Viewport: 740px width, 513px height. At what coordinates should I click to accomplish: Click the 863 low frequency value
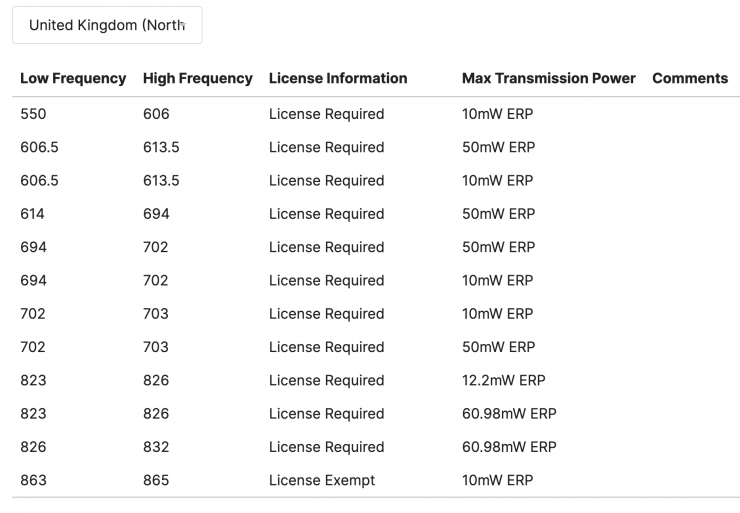pyautogui.click(x=33, y=480)
